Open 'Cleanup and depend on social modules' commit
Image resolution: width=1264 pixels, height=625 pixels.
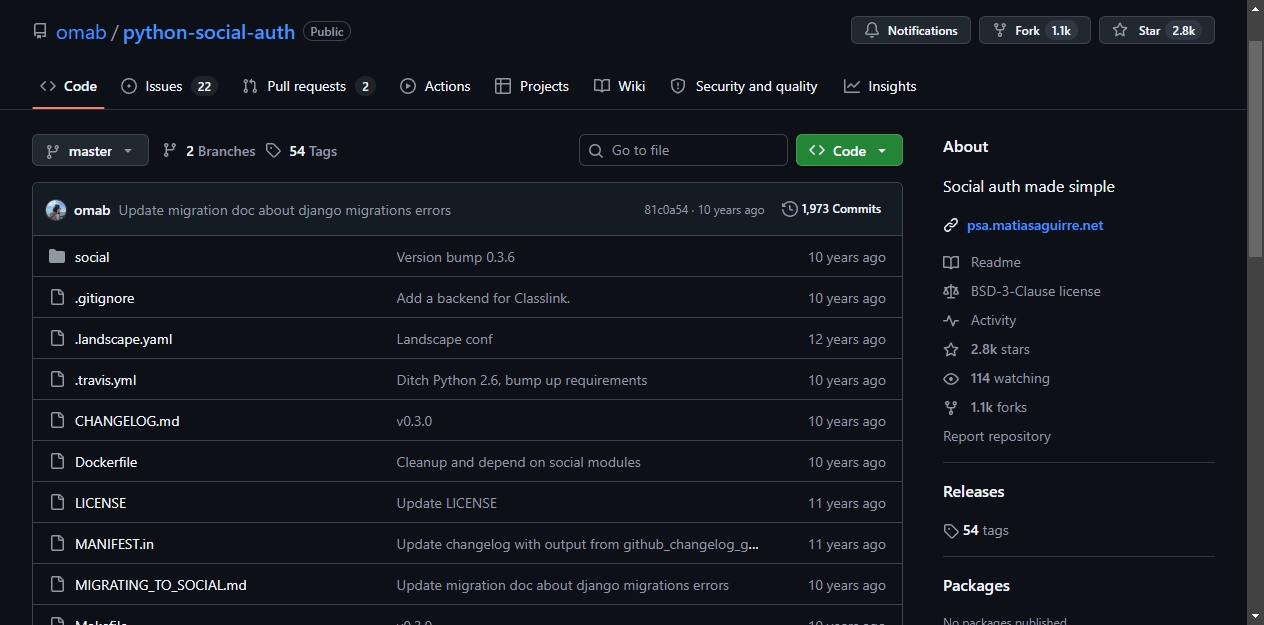[x=518, y=462]
